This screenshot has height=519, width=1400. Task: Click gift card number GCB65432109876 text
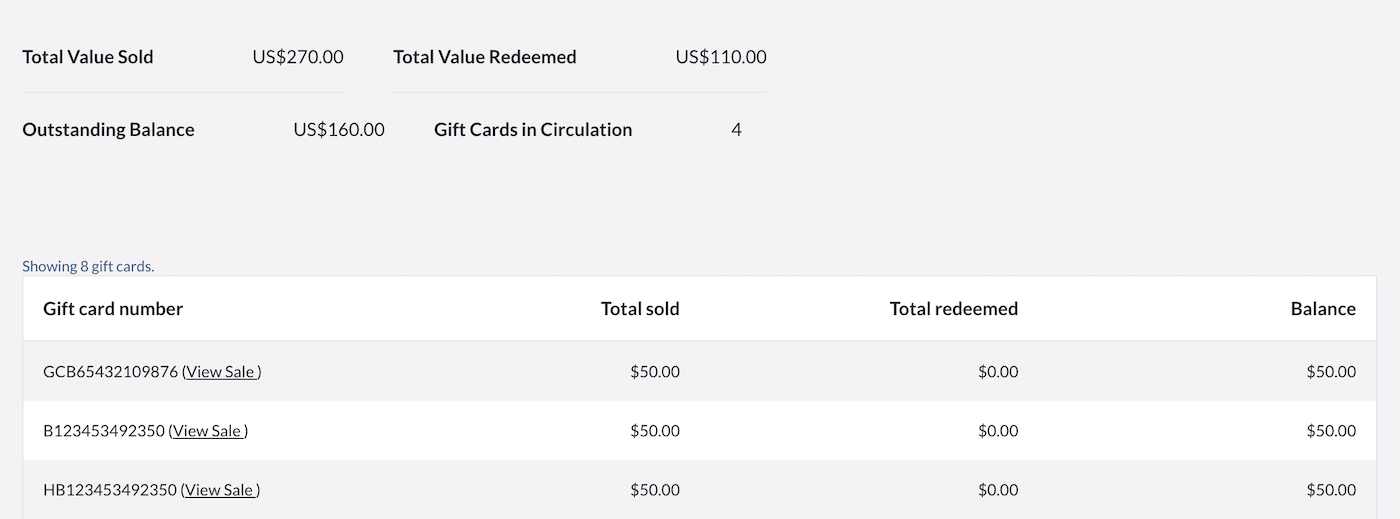click(110, 372)
